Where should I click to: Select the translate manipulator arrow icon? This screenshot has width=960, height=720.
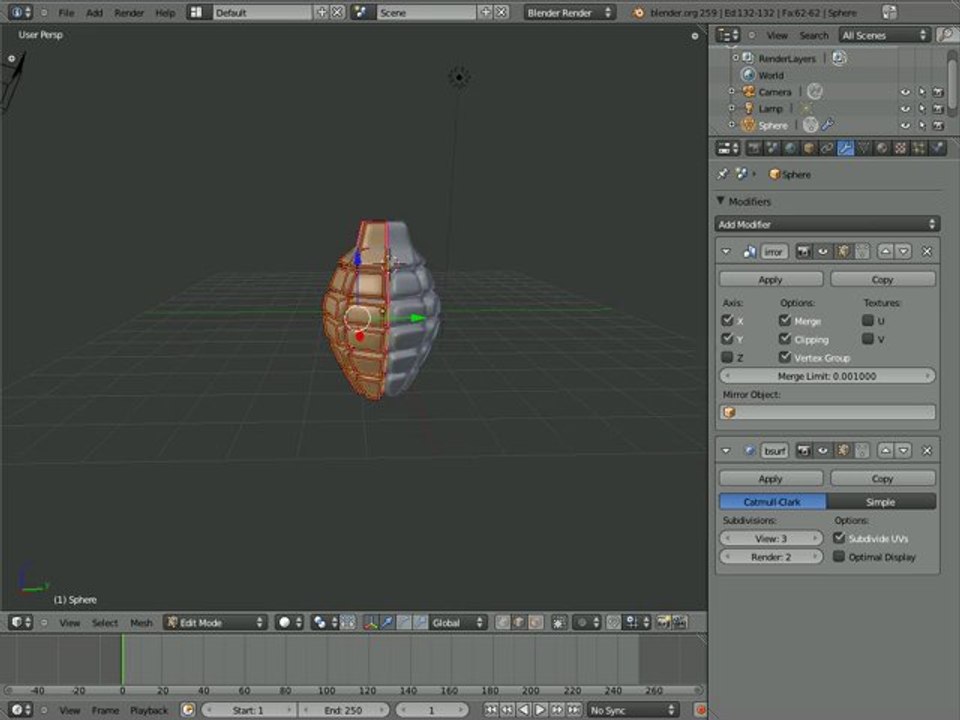pyautogui.click(x=387, y=623)
